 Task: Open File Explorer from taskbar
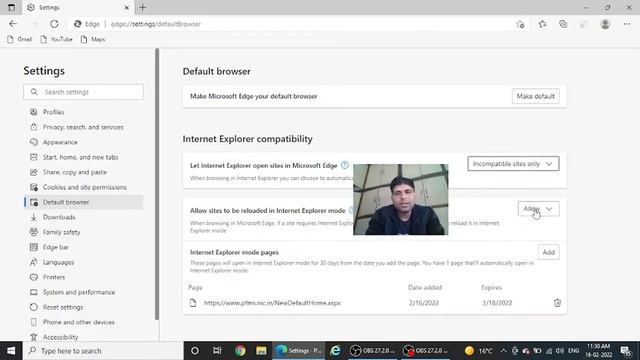[x=261, y=351]
